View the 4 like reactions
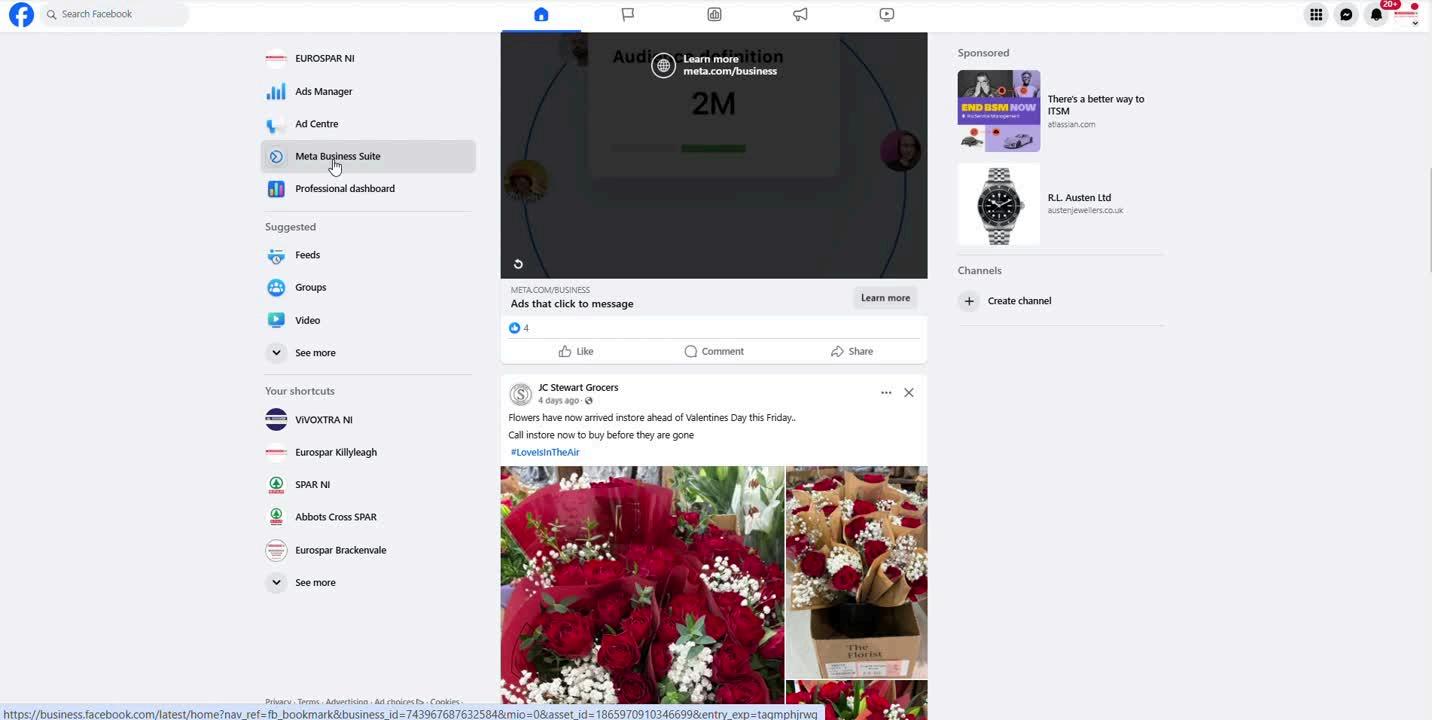 pos(519,328)
